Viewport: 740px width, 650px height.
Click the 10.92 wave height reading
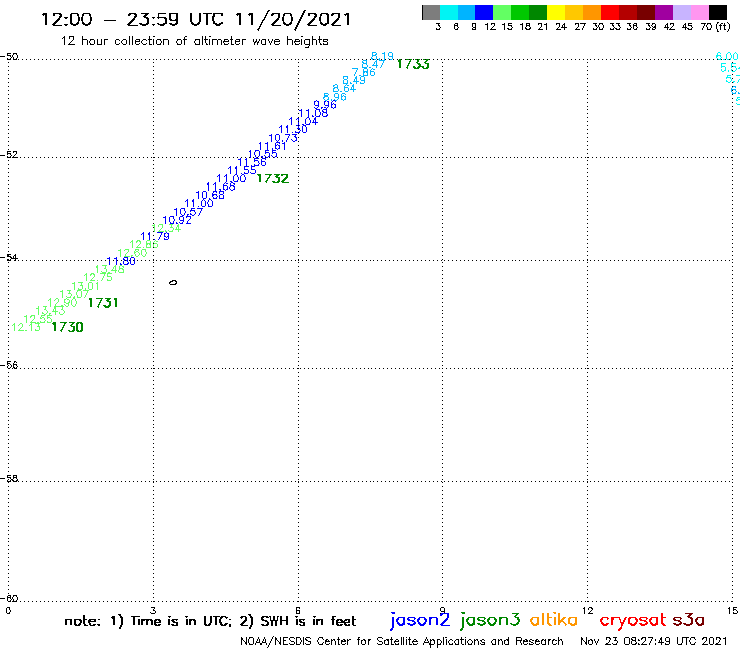177,220
